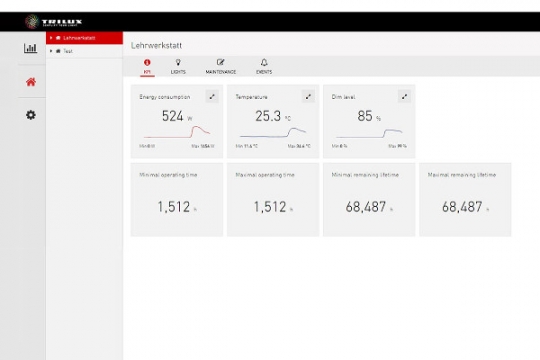Image resolution: width=540 pixels, height=360 pixels.
Task: Select Lehrwerkstatt in the location tree
Action: click(x=84, y=38)
